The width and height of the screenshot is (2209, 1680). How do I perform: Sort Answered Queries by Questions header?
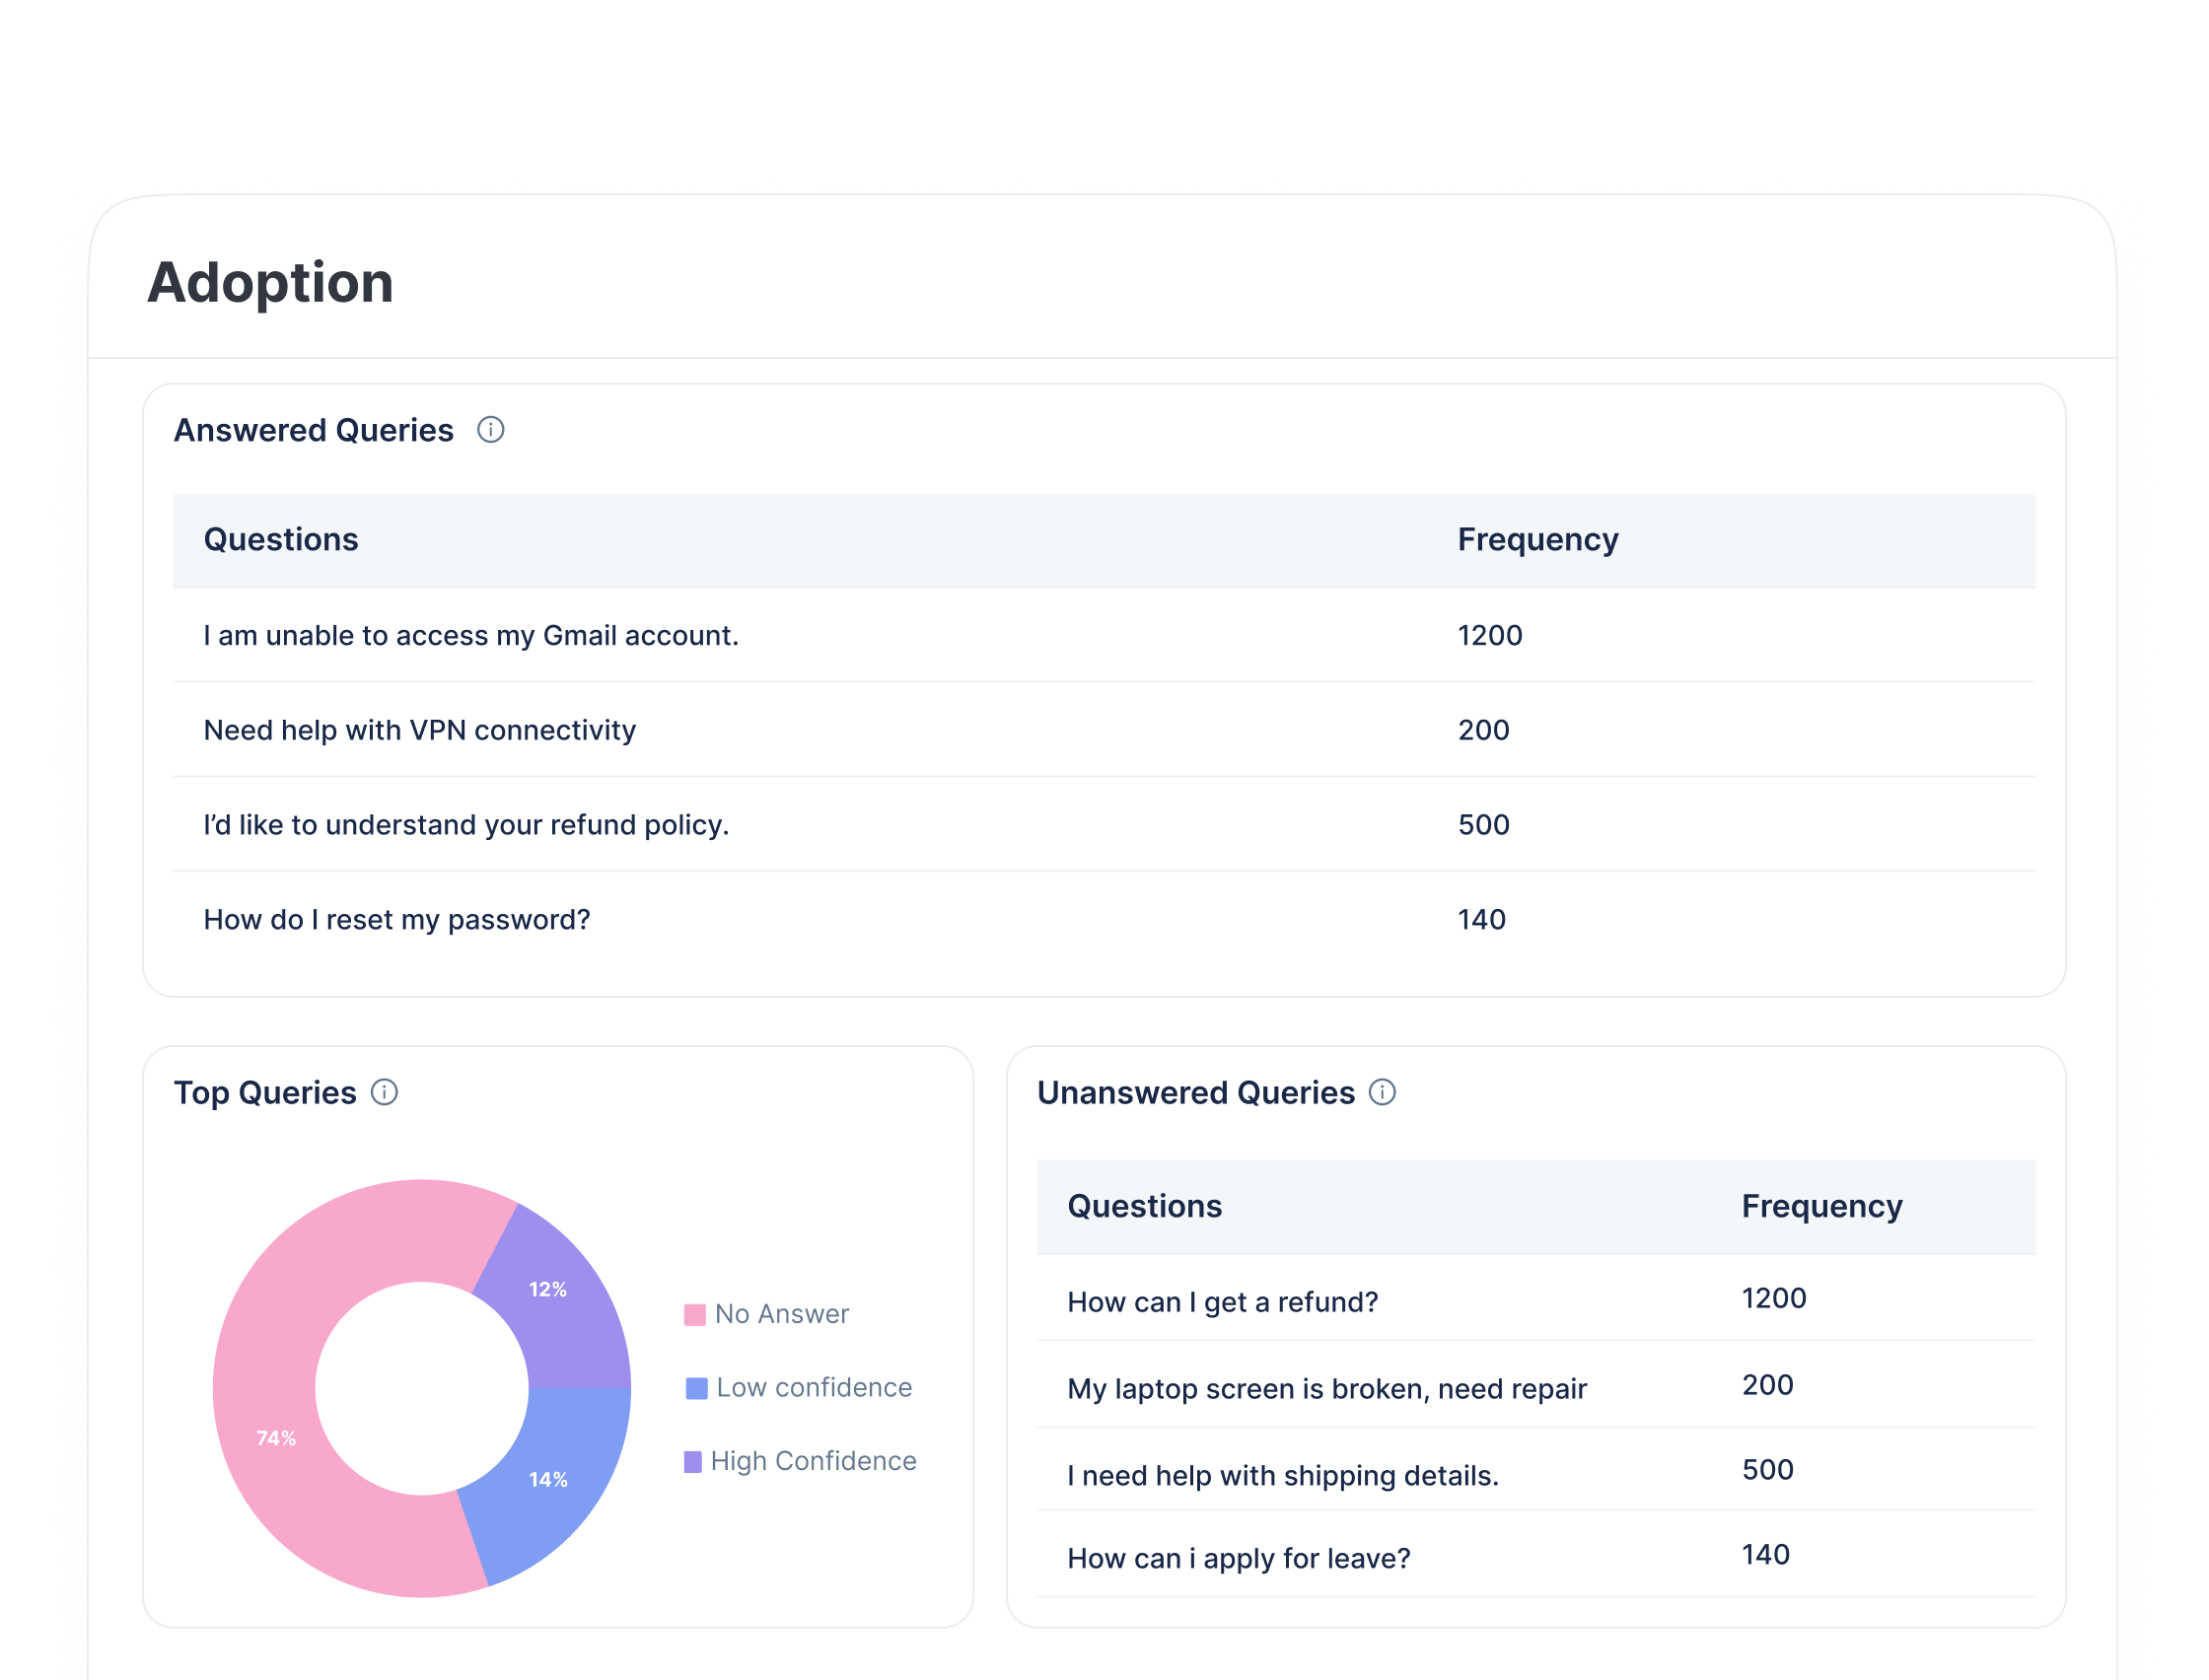(281, 540)
